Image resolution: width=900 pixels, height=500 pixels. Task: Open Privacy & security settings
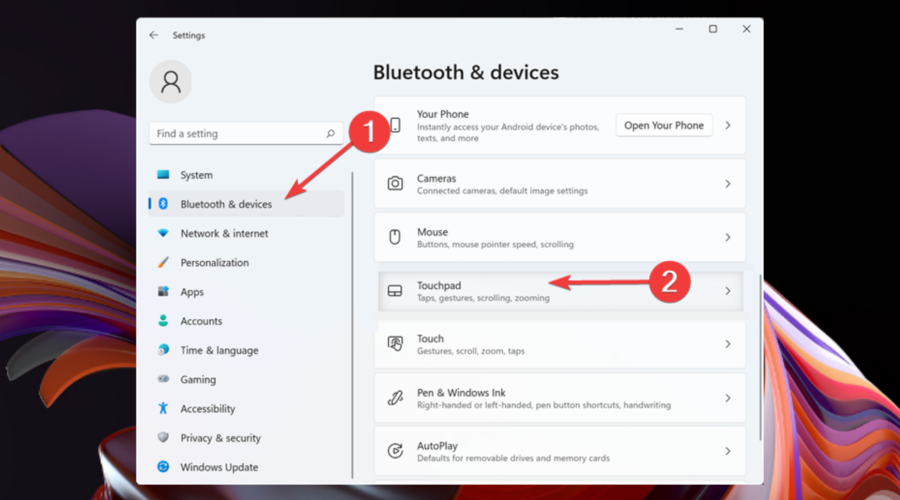[x=246, y=438]
